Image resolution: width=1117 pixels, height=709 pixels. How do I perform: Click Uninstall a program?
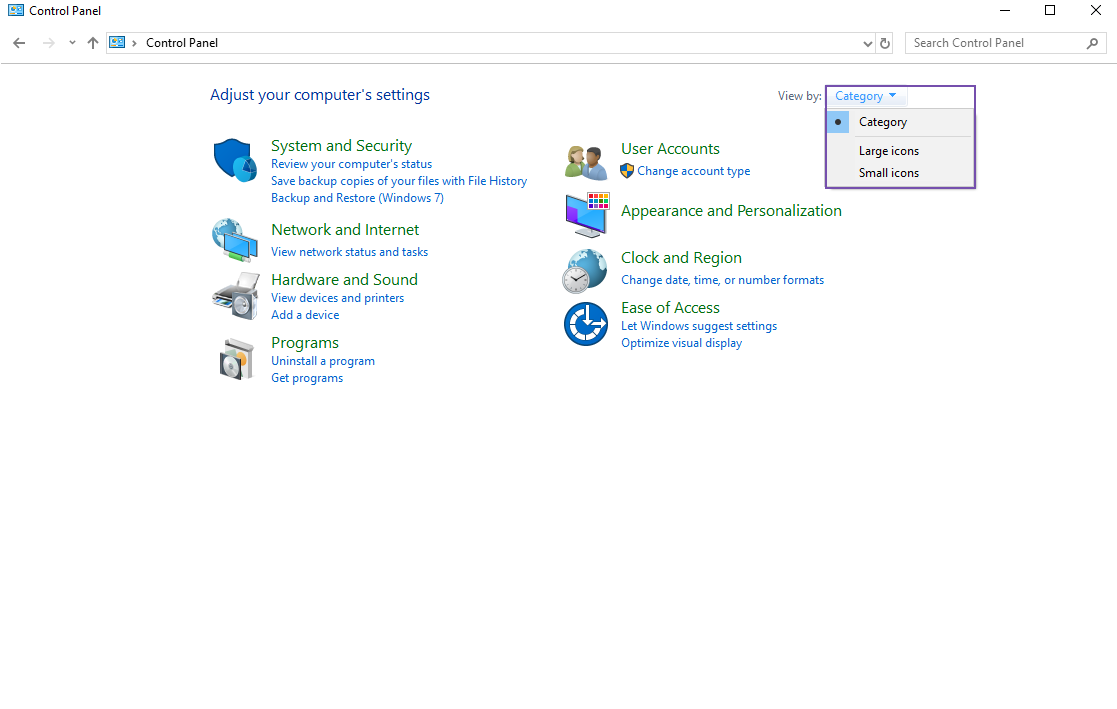point(323,361)
